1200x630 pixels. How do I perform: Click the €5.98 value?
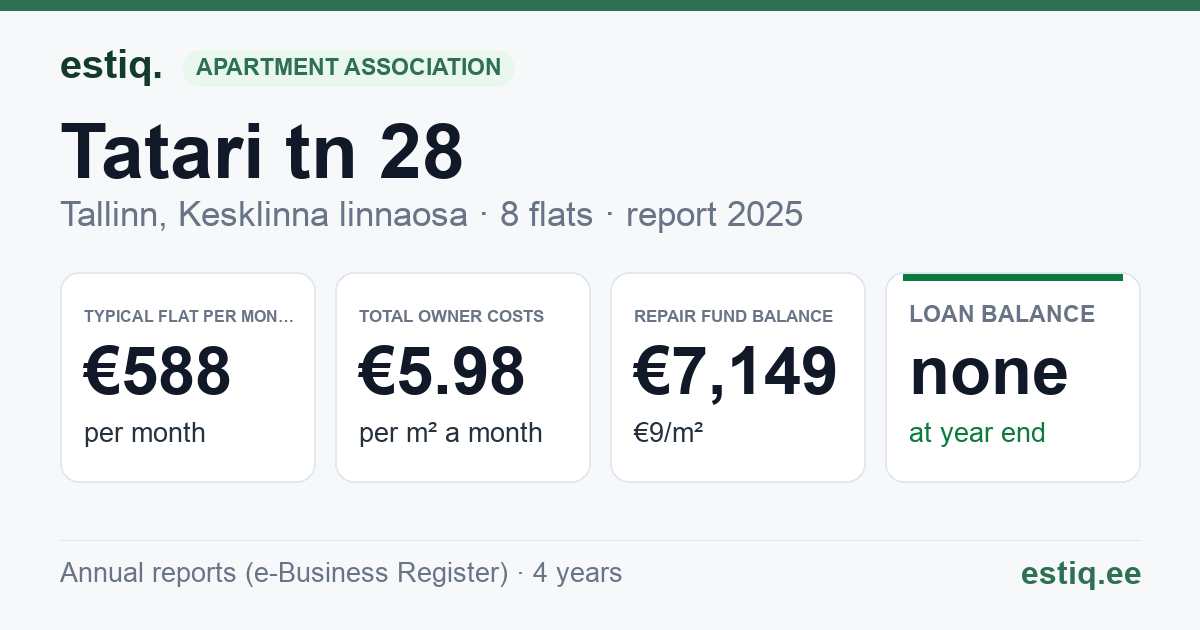442,371
